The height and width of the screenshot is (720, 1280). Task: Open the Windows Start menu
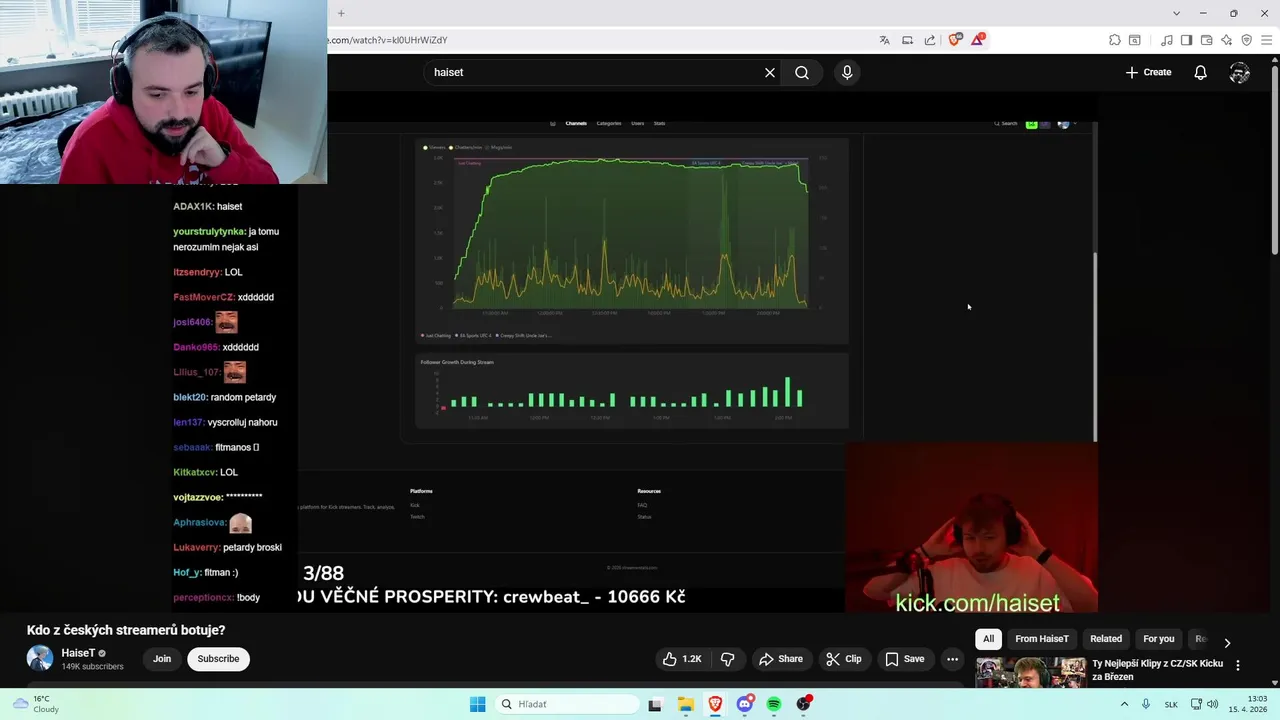tap(478, 704)
